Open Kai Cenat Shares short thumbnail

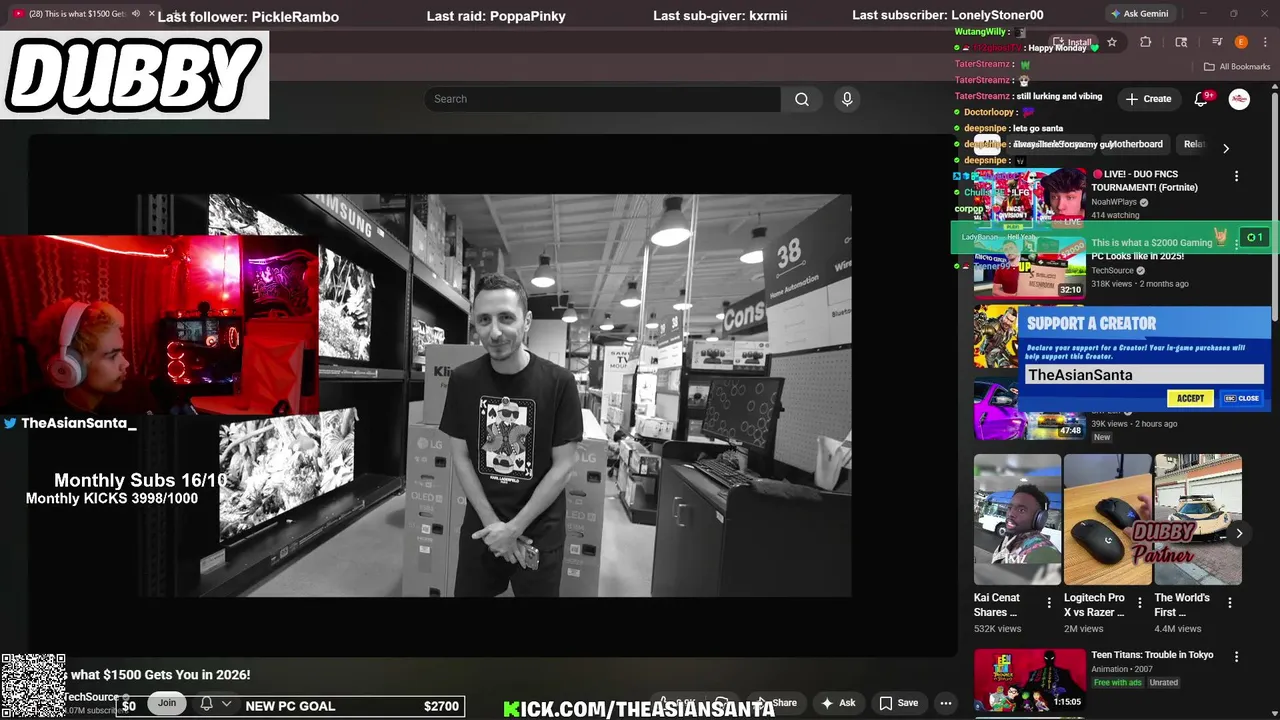click(x=1017, y=520)
